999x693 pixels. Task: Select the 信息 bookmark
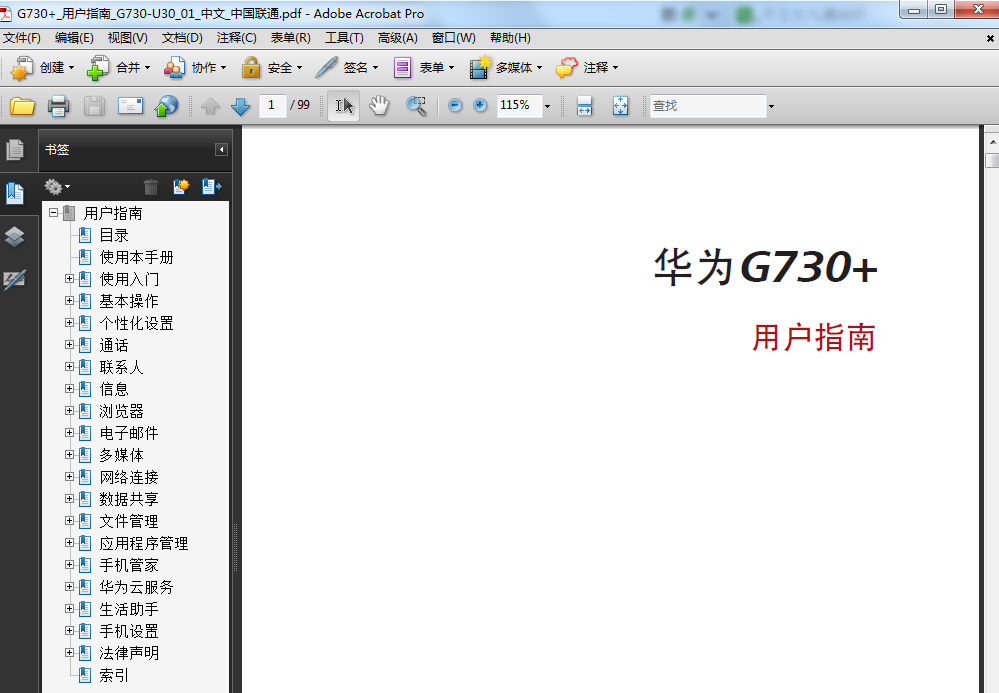114,389
